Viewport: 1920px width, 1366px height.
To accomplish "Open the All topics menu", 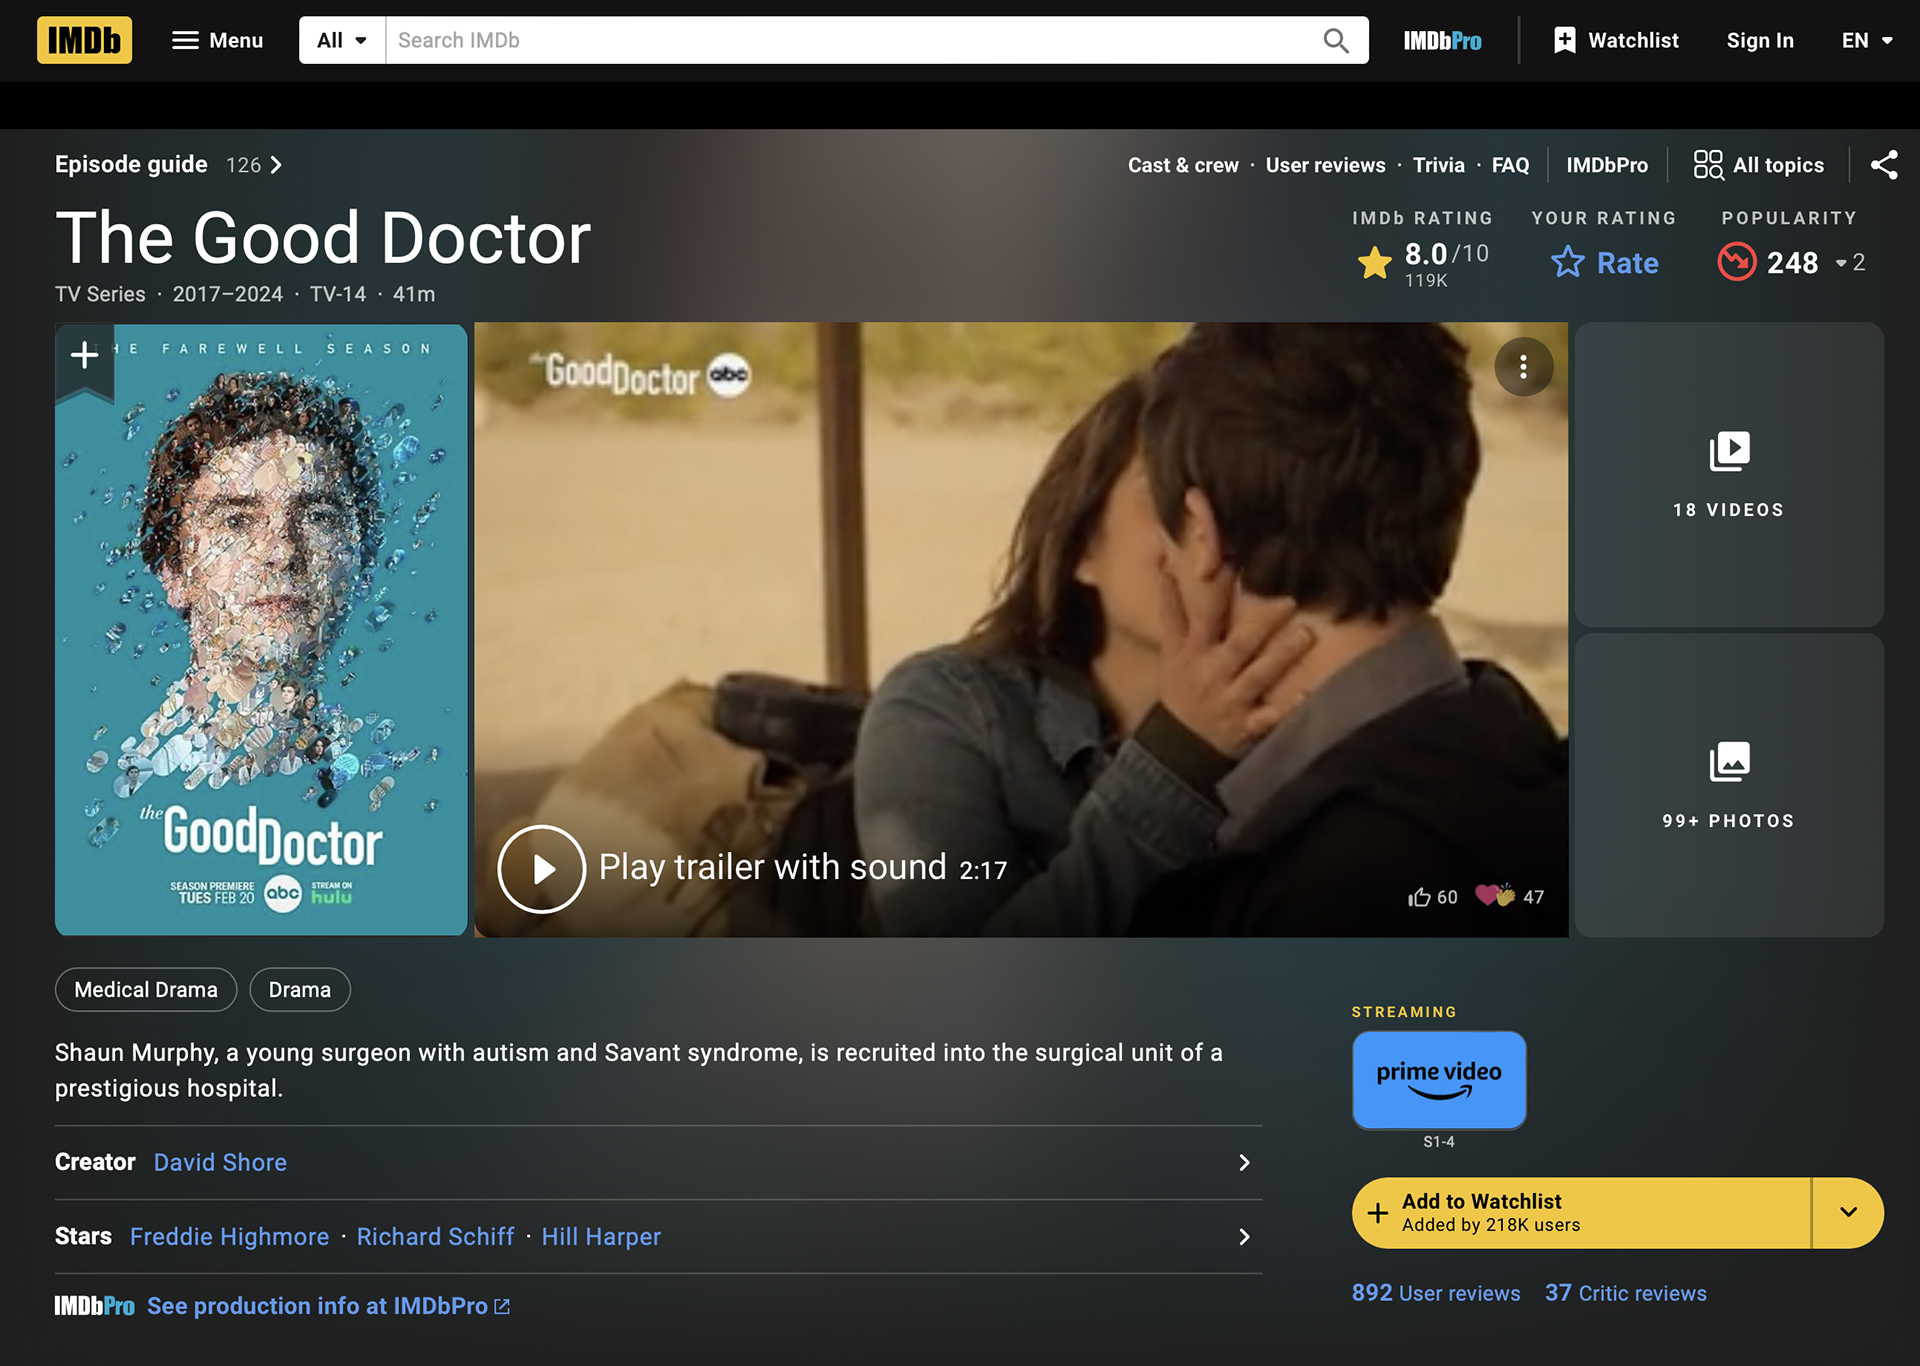I will pos(1759,165).
